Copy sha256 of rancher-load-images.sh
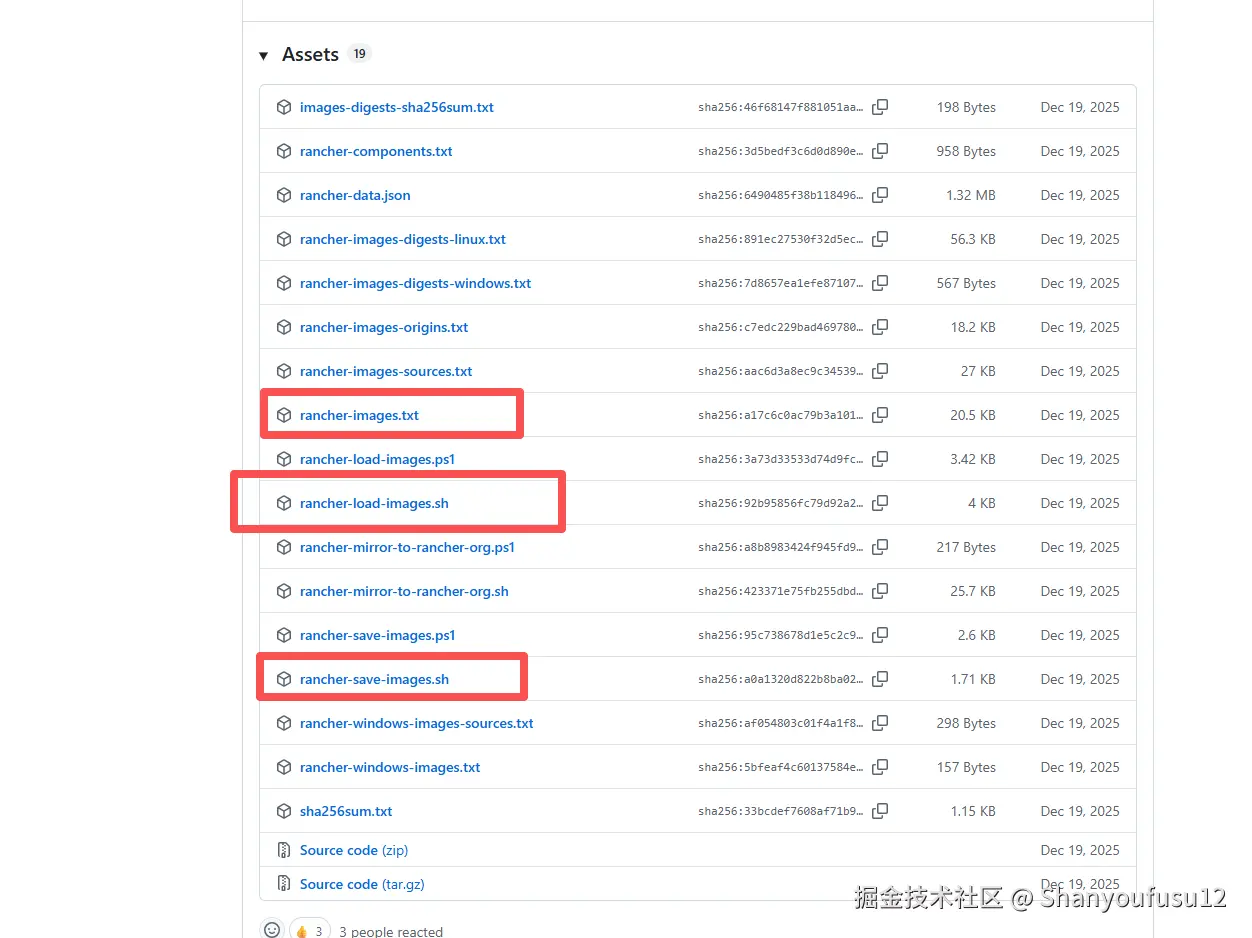The height and width of the screenshot is (938, 1252). tap(880, 503)
